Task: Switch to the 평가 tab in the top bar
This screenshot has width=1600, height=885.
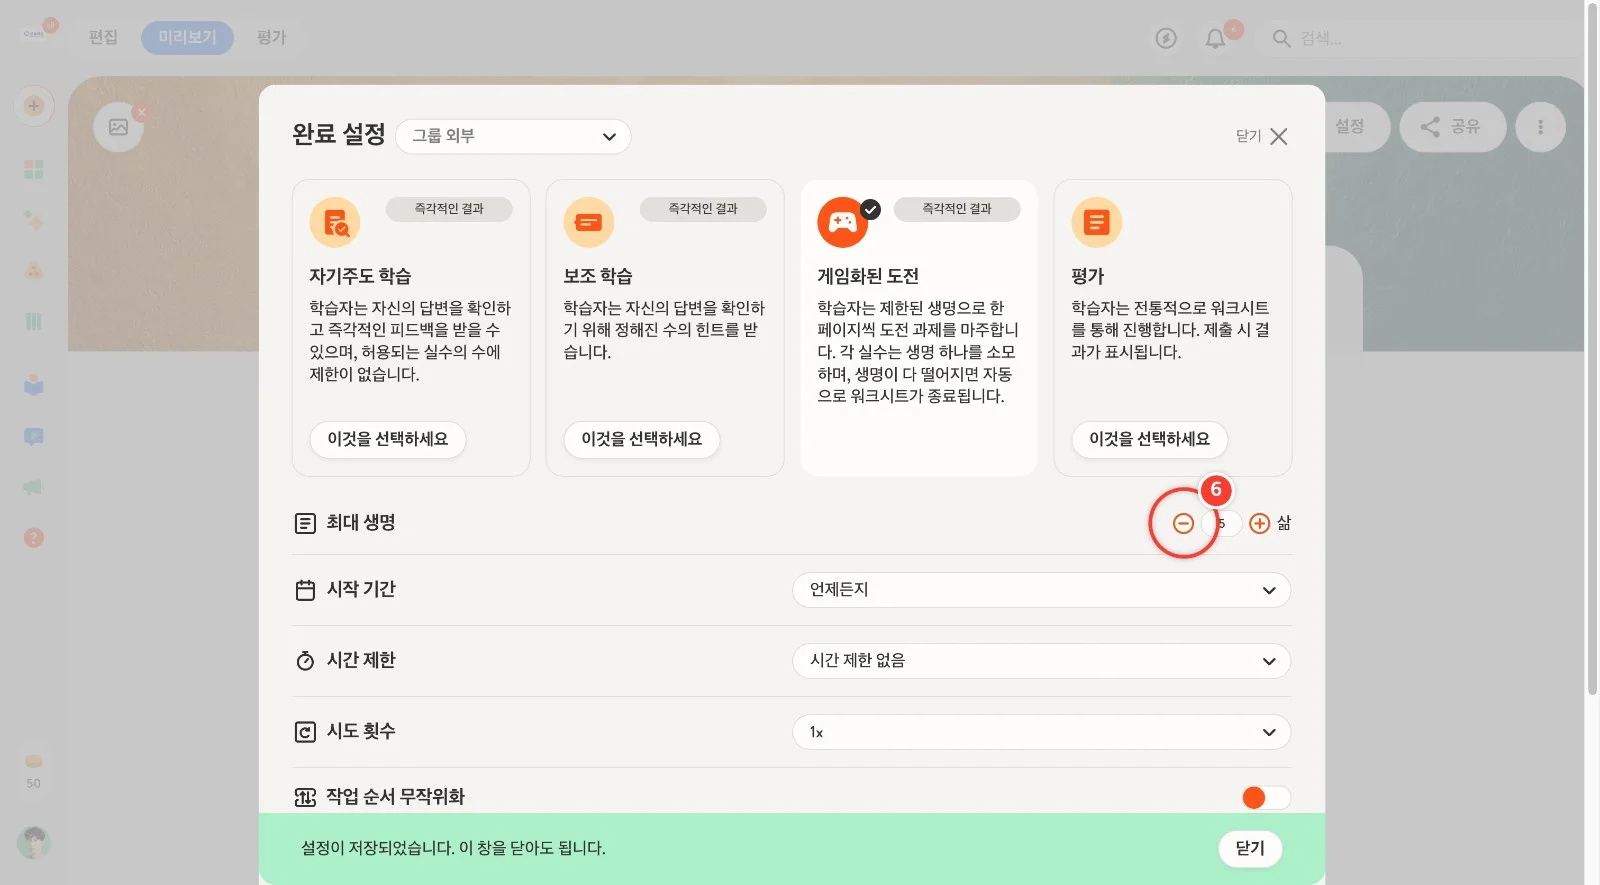Action: [x=271, y=37]
